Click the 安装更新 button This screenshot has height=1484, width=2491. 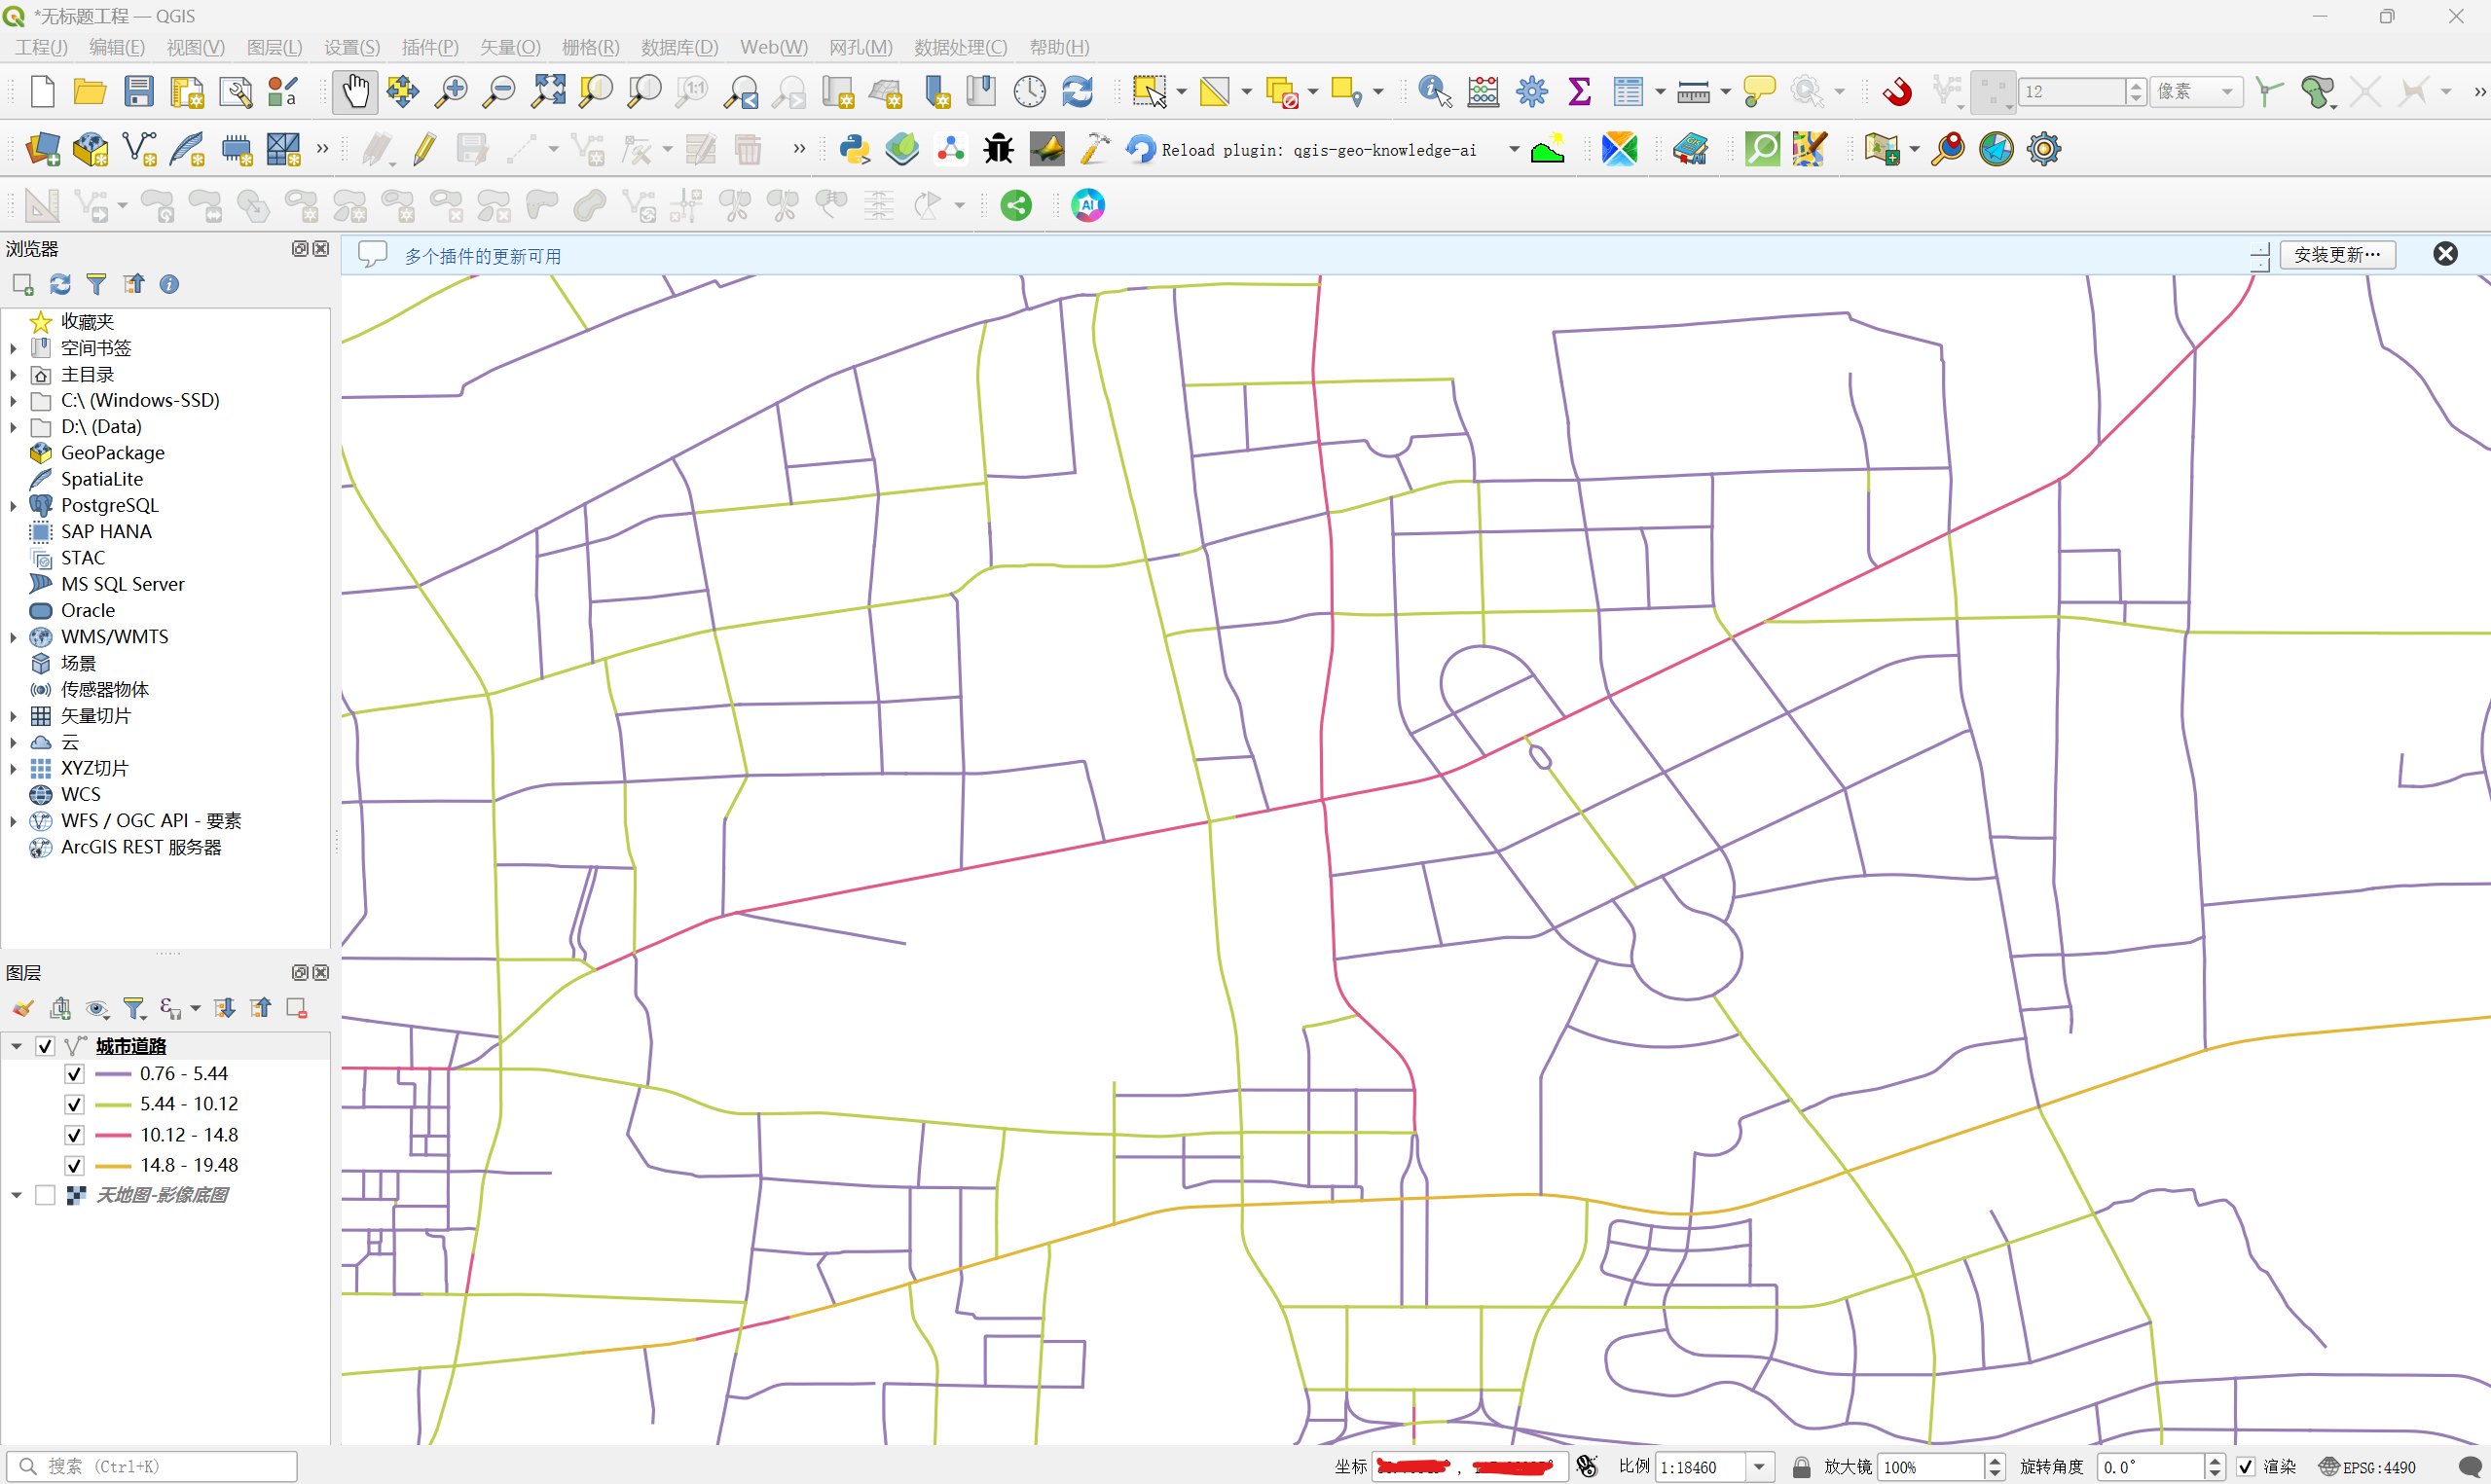[x=2336, y=255]
